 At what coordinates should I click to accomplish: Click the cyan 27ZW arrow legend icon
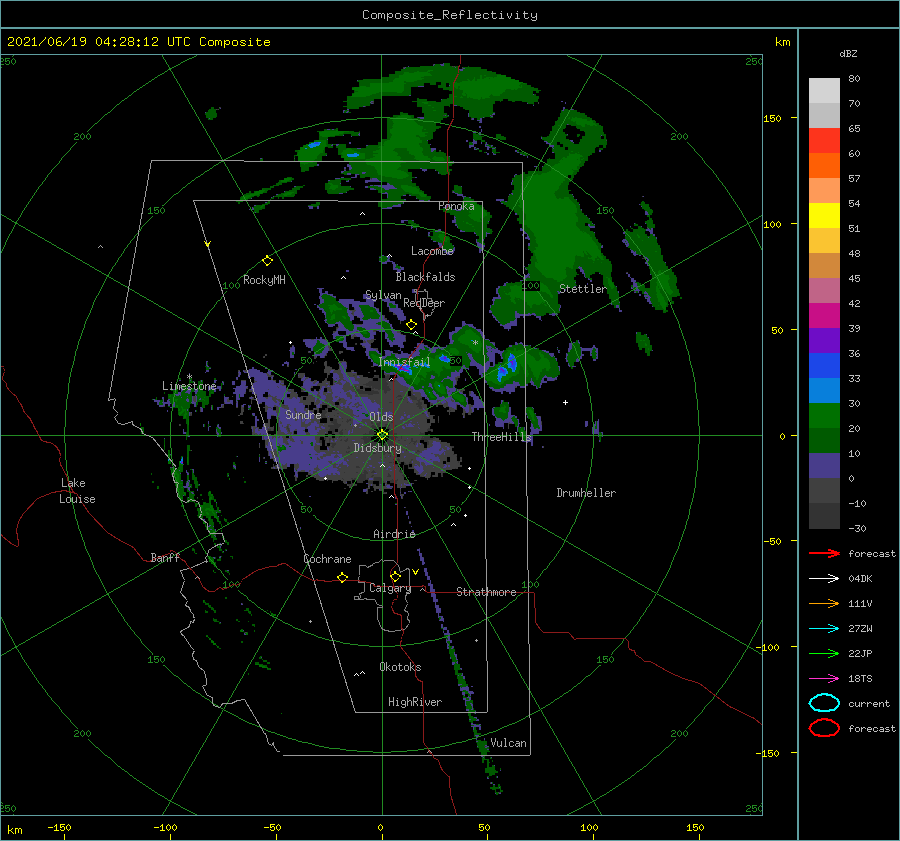[824, 629]
